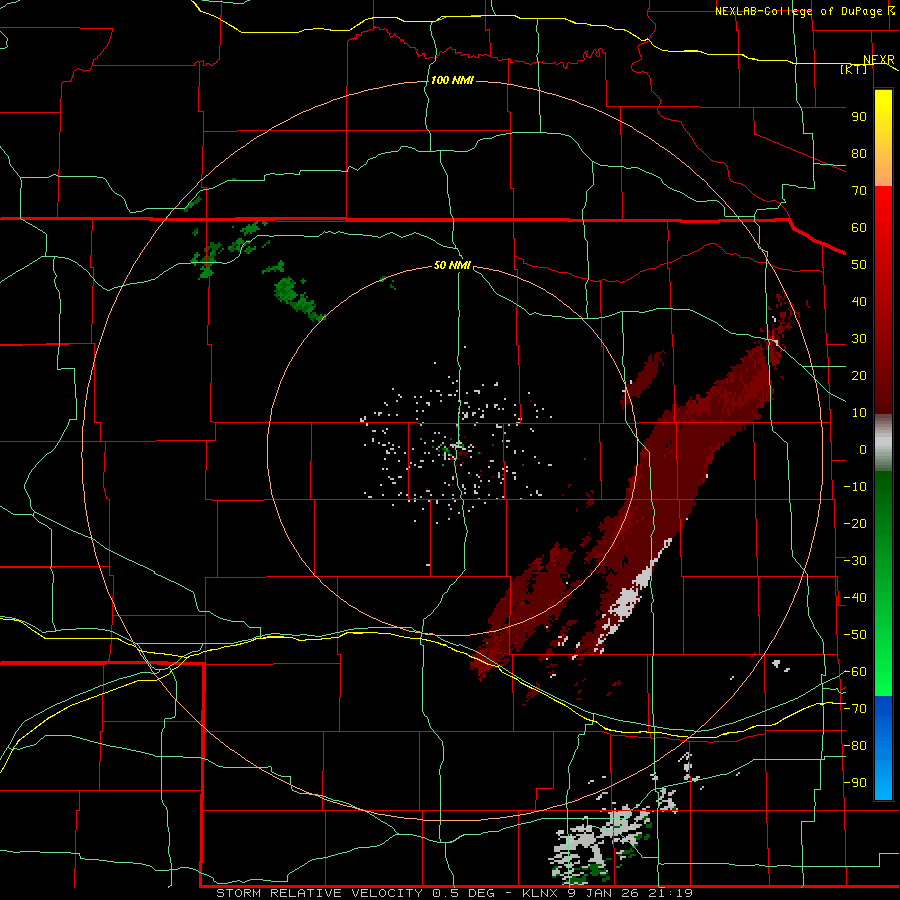Click the "21:19" timestamp in the caption
The image size is (900, 900).
coord(671,893)
